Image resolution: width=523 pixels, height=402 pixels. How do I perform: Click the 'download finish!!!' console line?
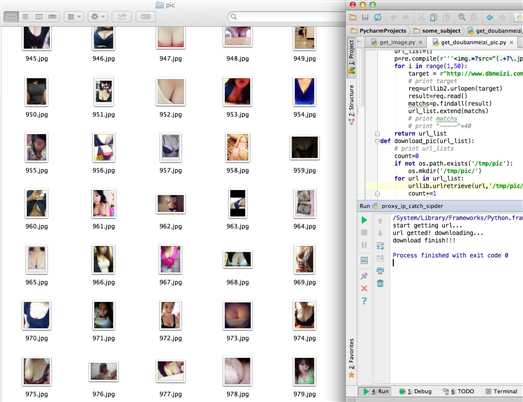pos(424,240)
